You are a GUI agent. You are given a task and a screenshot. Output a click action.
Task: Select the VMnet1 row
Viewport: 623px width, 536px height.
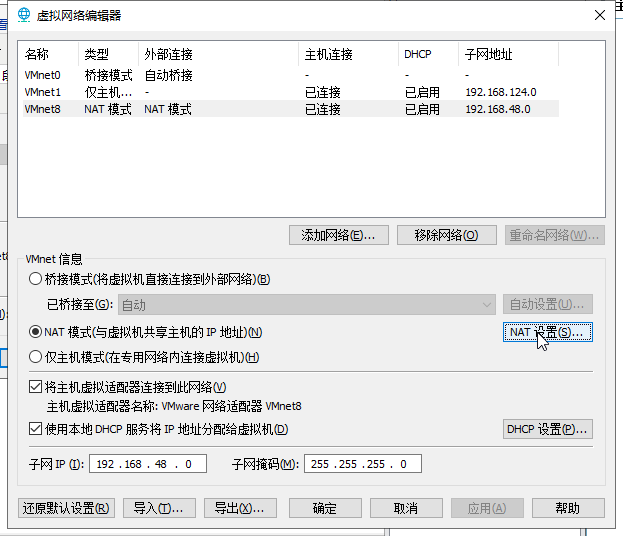(x=291, y=92)
